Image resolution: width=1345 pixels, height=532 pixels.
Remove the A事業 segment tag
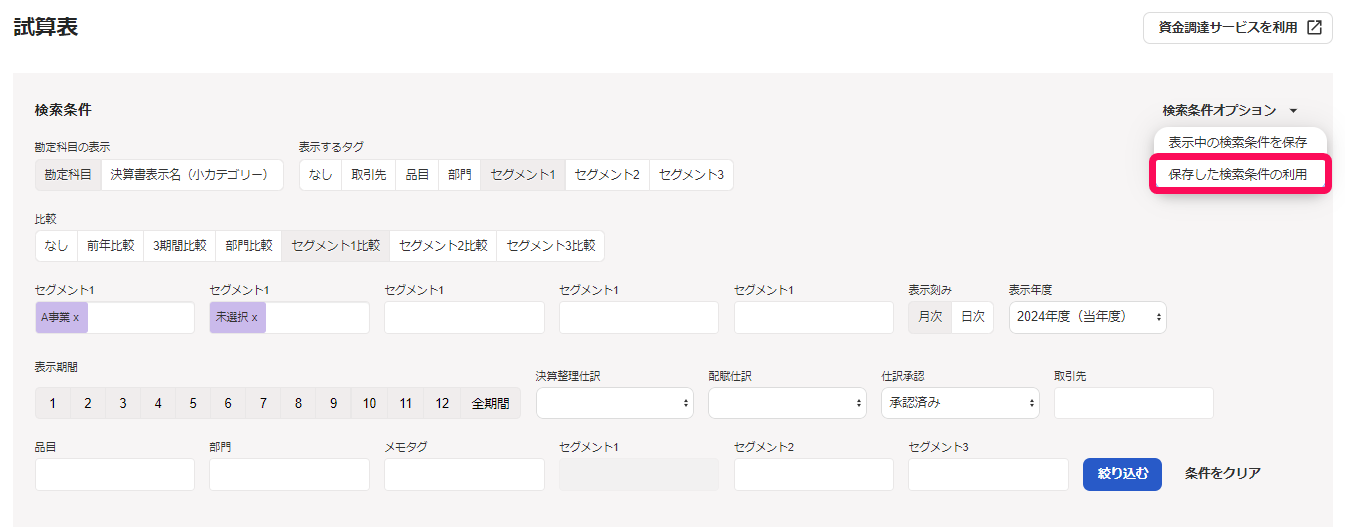pos(78,317)
